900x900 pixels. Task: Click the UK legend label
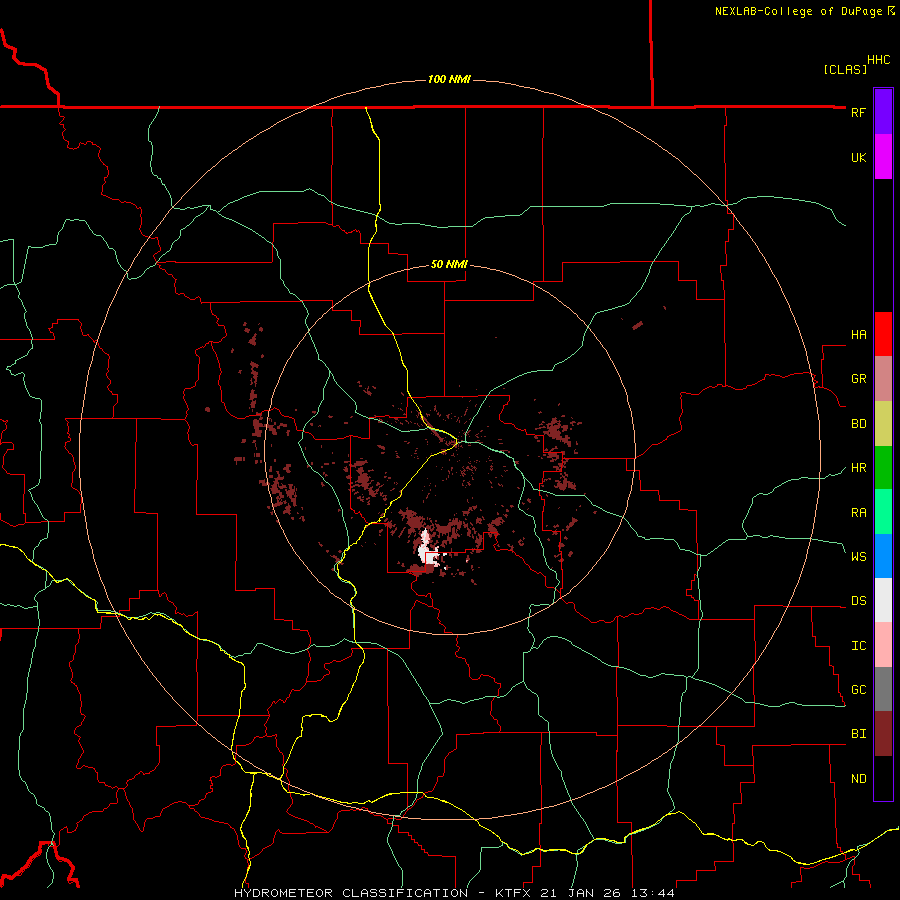[x=858, y=157]
